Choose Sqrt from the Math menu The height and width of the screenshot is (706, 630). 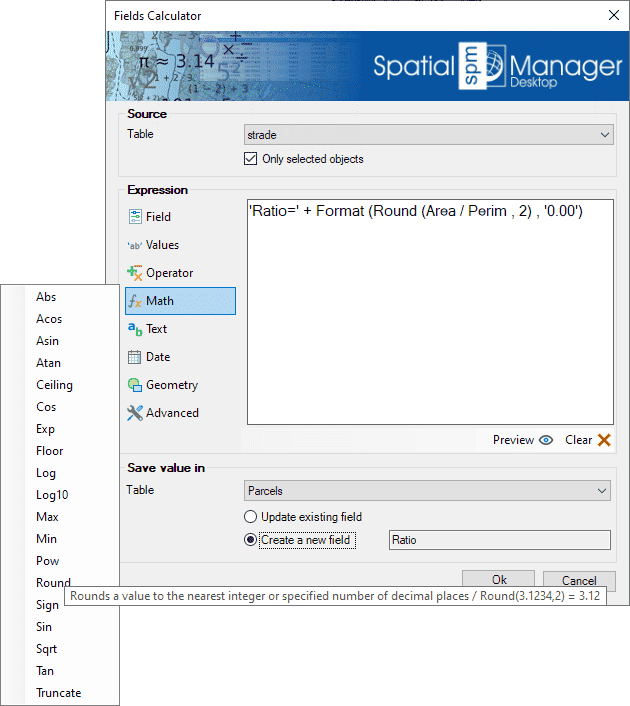pyautogui.click(x=47, y=649)
